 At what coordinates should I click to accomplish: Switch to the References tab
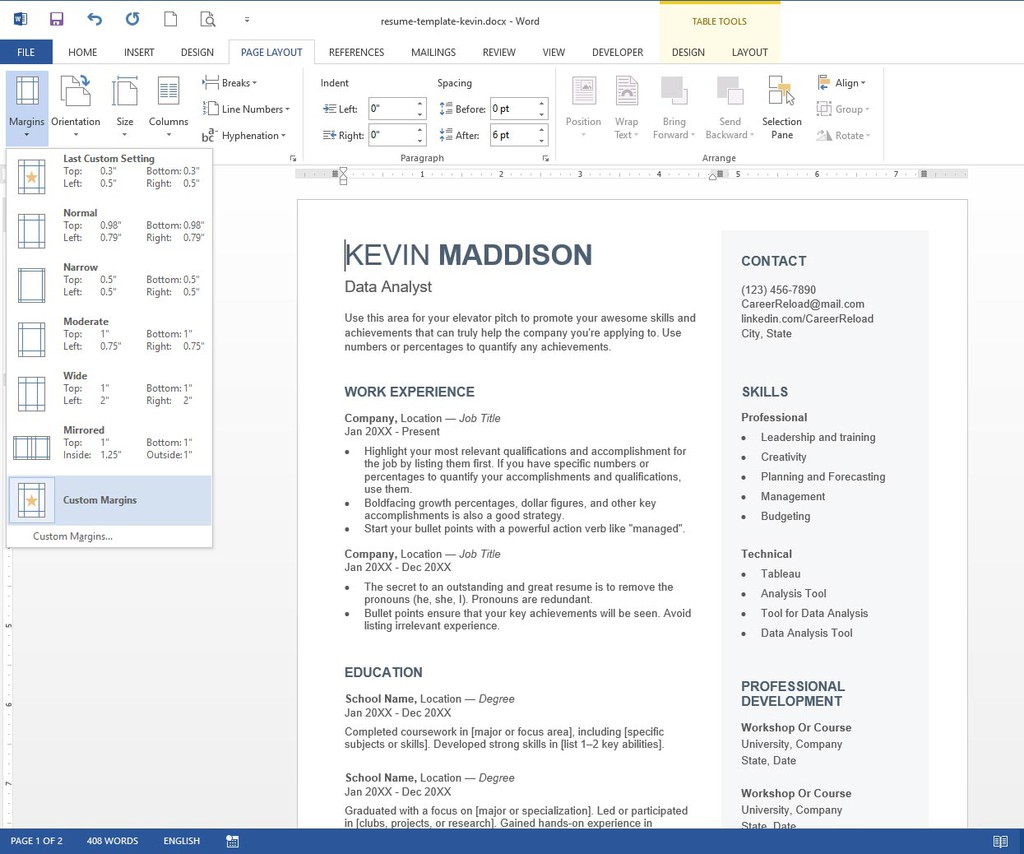coord(356,52)
